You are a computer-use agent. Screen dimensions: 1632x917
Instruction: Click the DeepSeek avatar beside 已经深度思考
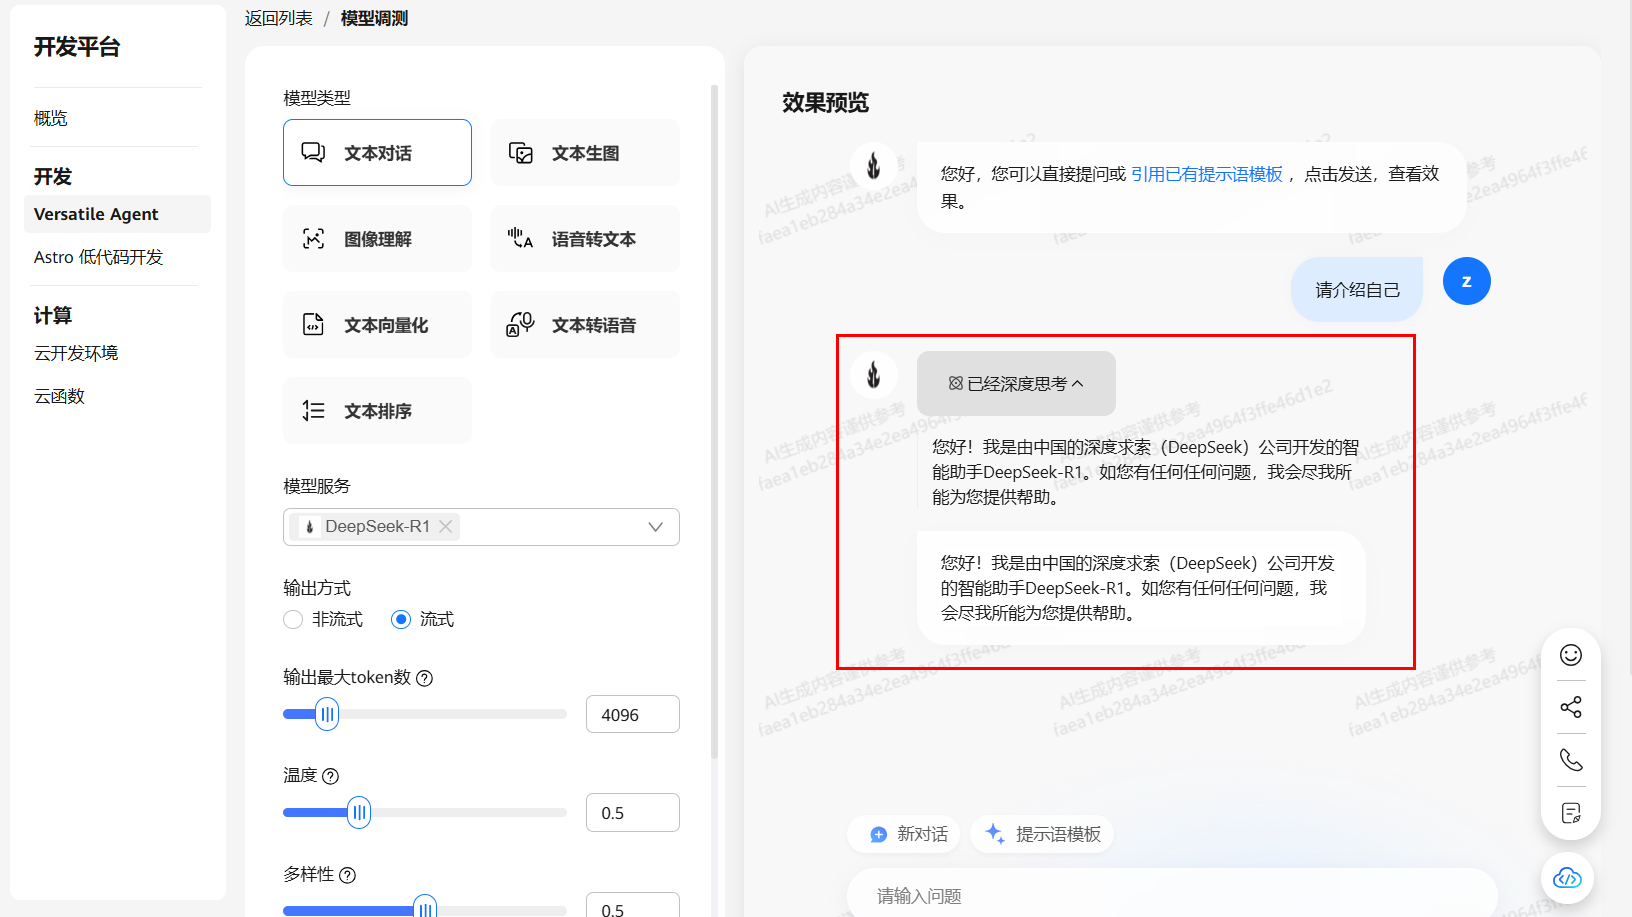click(873, 374)
